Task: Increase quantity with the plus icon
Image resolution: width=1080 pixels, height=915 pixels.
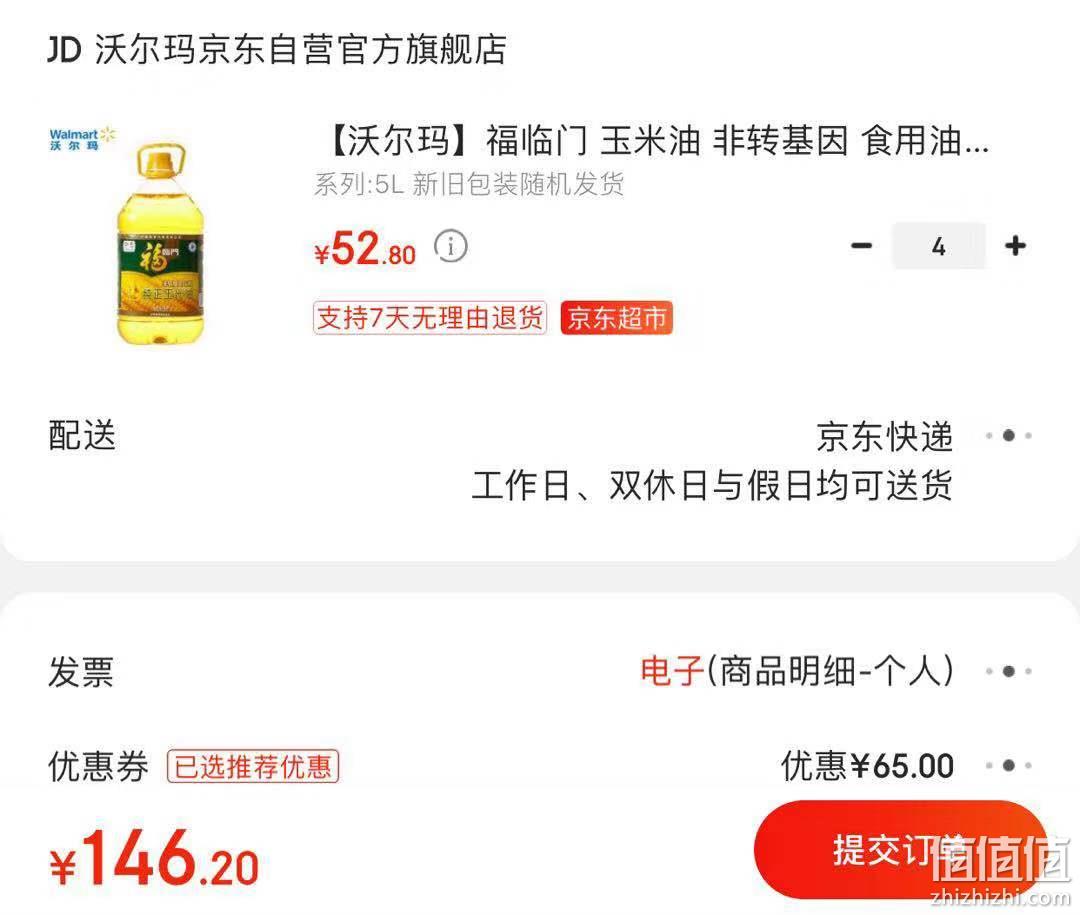Action: (x=1015, y=245)
